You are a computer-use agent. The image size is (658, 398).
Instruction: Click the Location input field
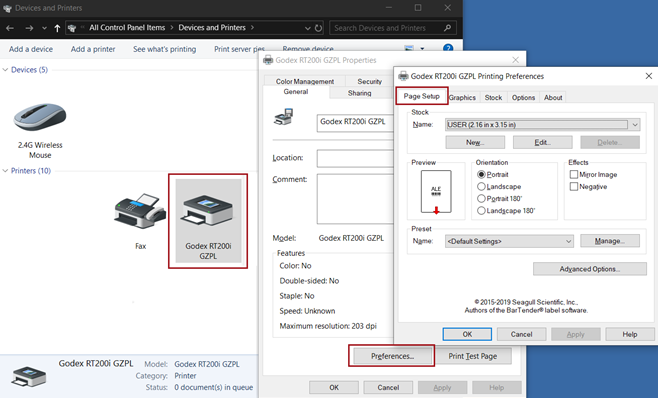point(355,158)
